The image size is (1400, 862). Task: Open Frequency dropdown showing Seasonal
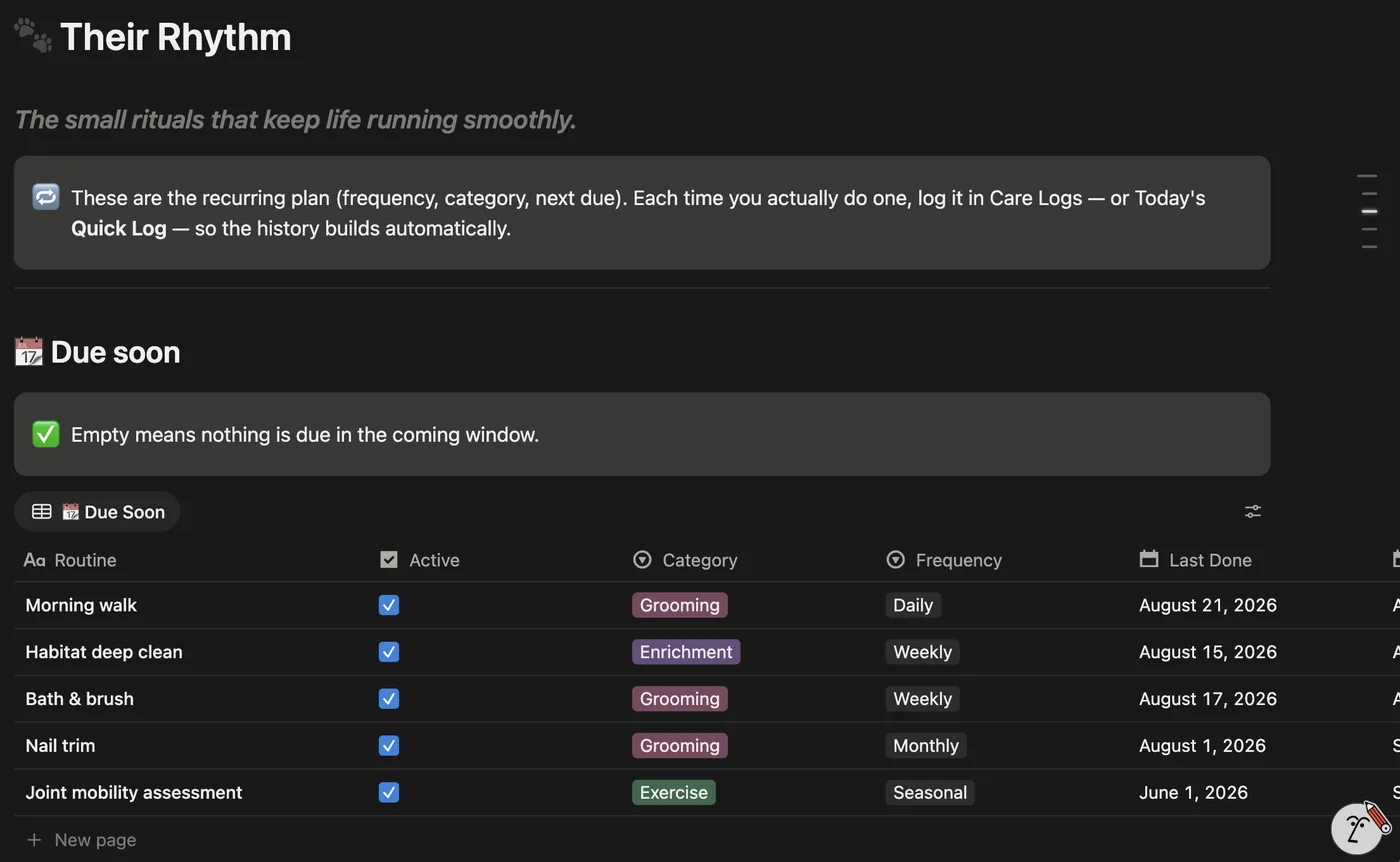tap(930, 793)
